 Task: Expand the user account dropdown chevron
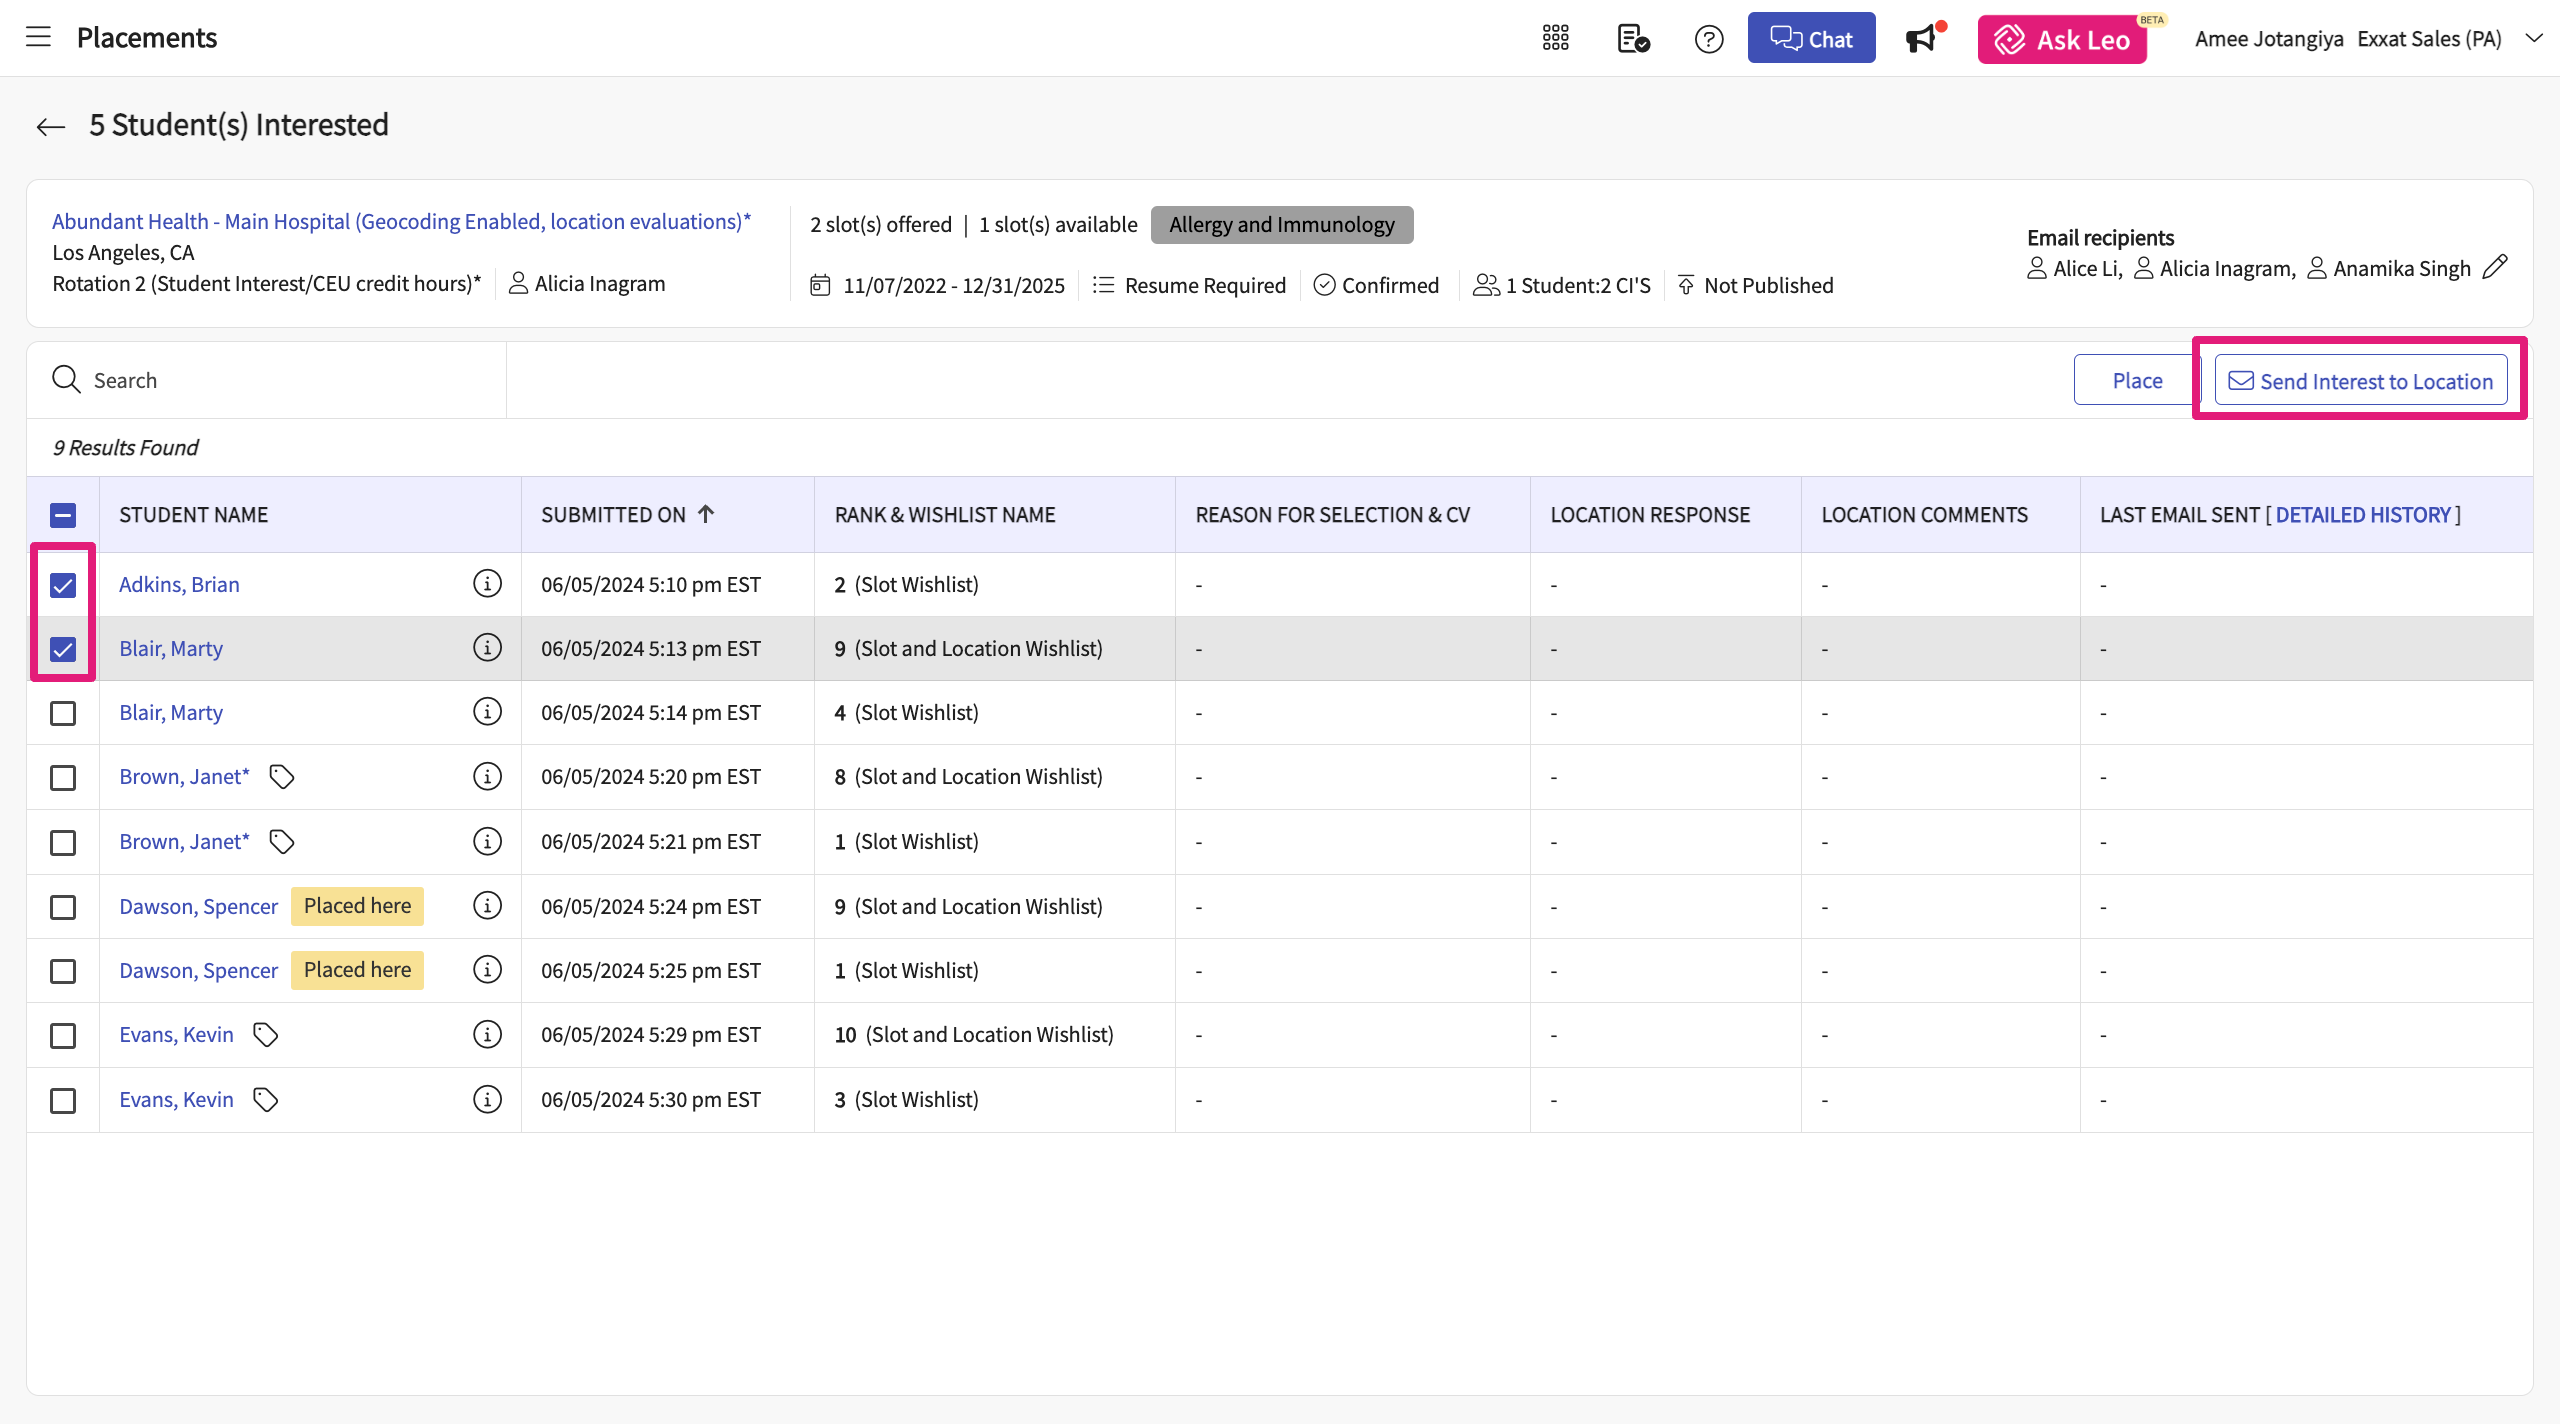tap(2533, 39)
